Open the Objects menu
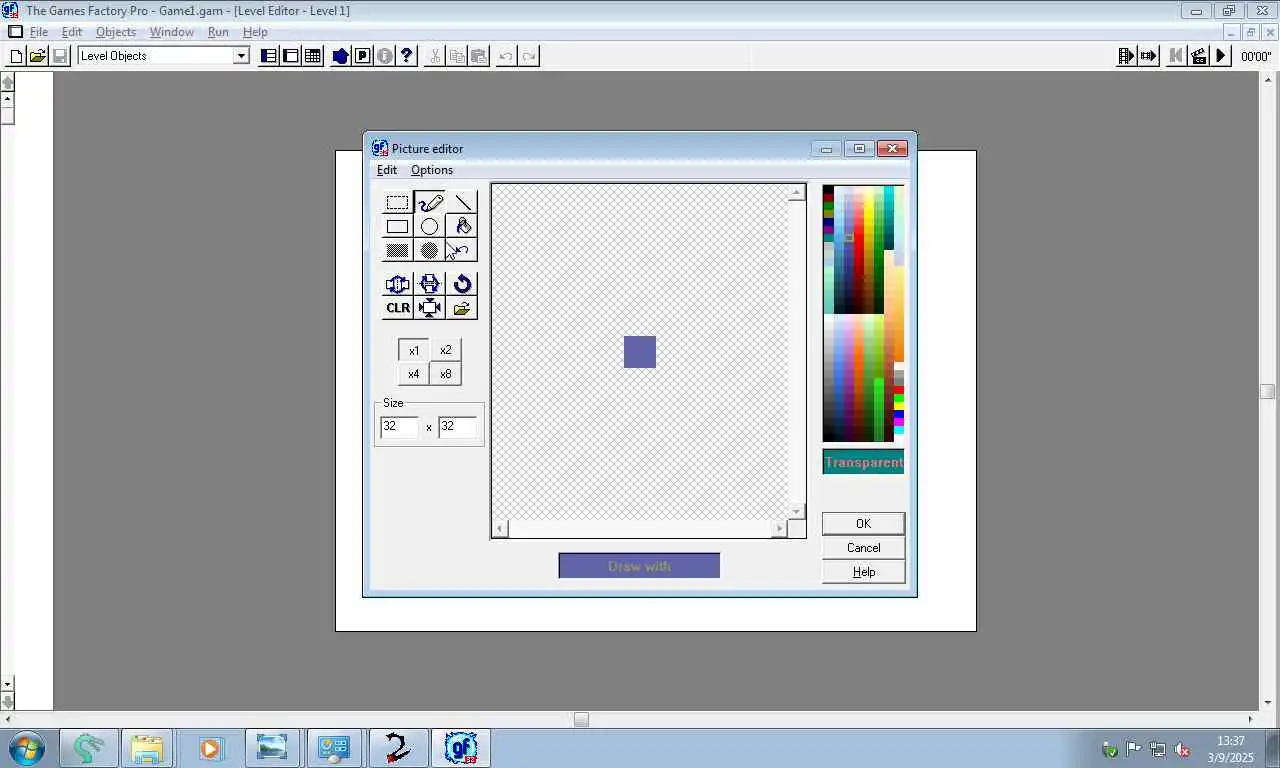Screen dimensions: 1280x768 (x=116, y=32)
